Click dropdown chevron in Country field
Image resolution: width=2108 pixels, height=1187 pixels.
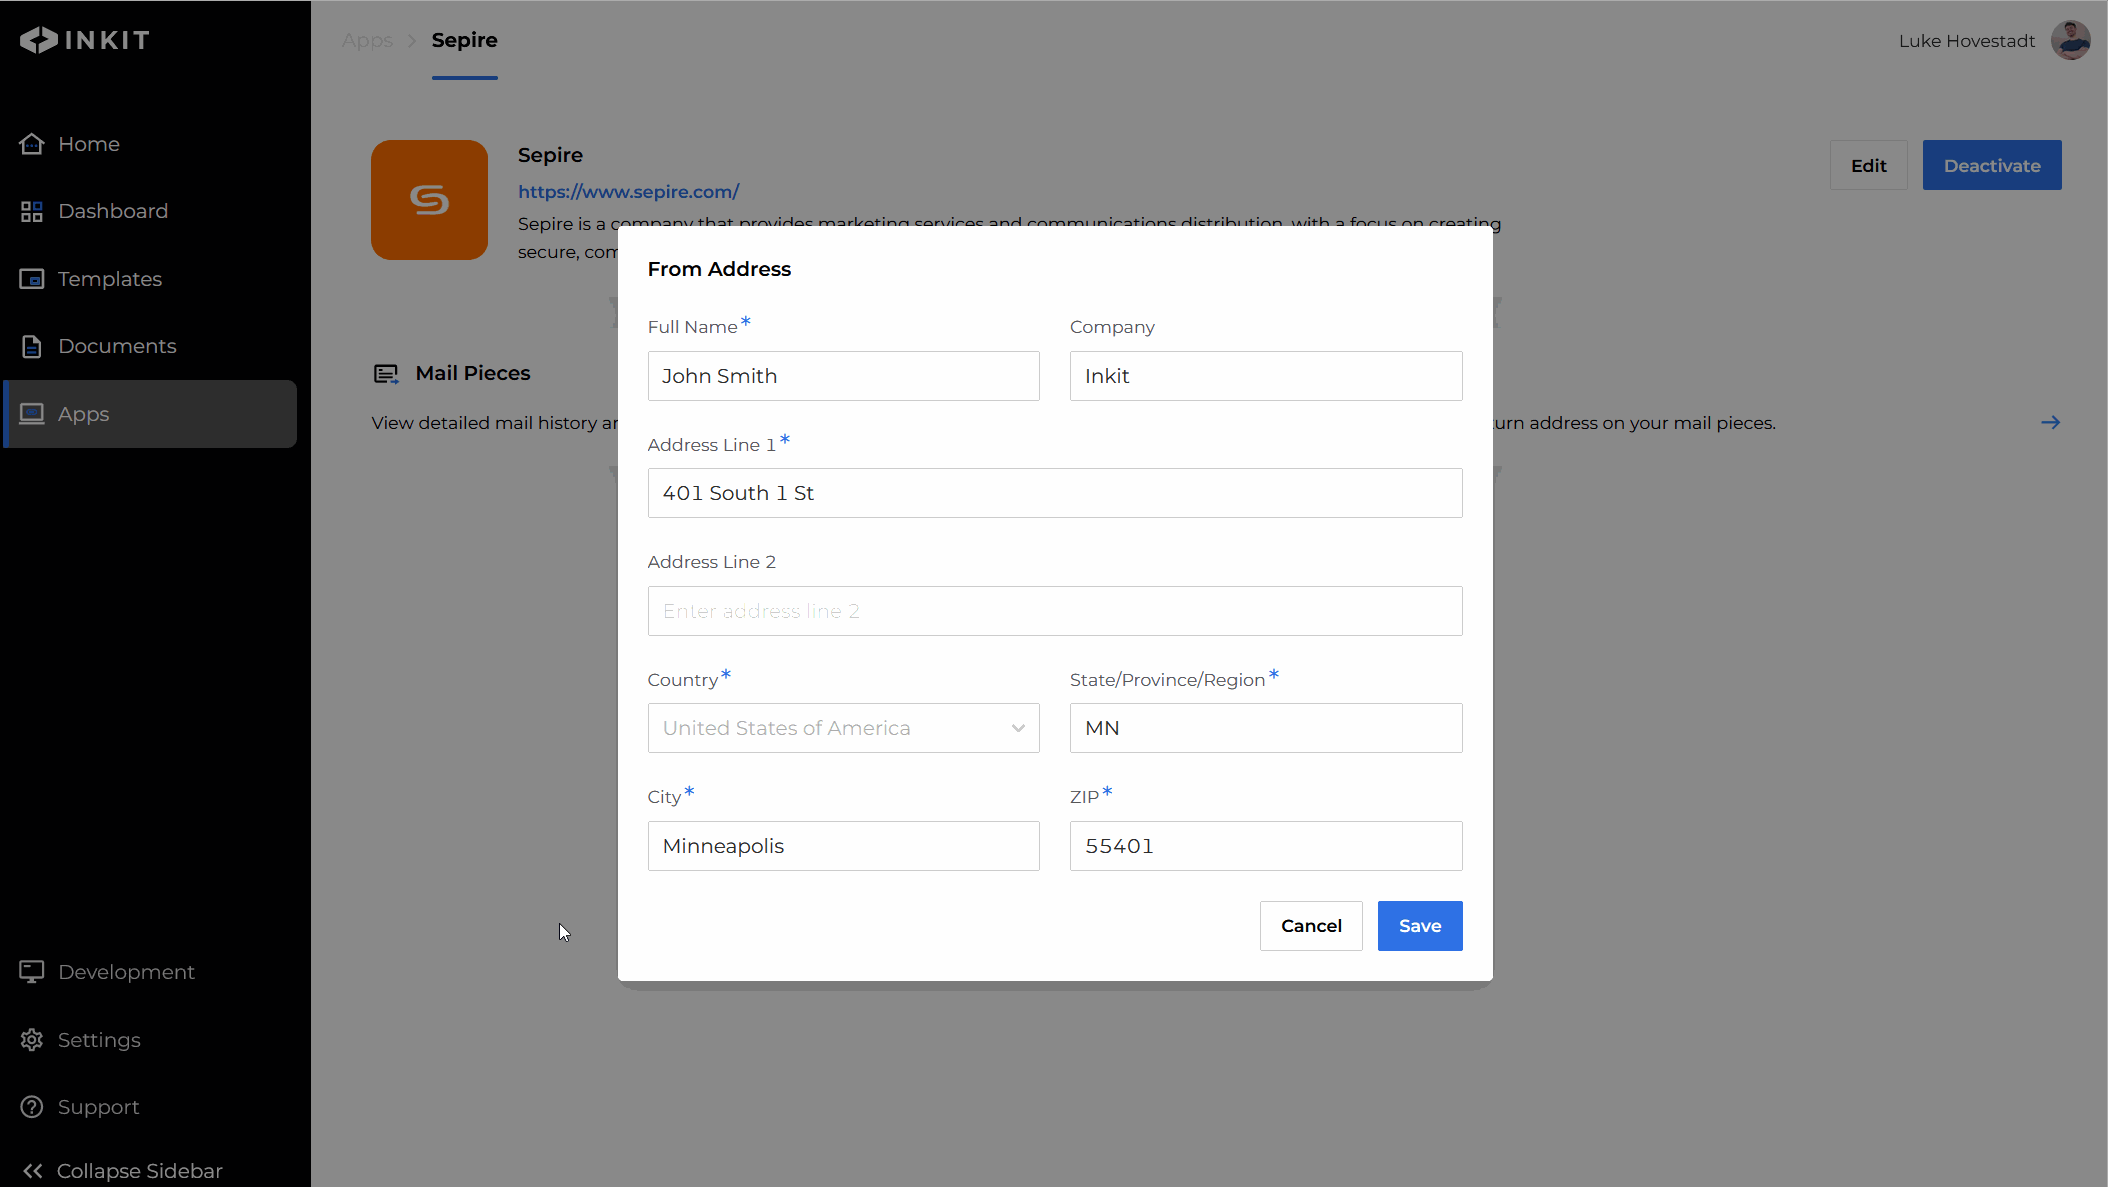(1018, 728)
